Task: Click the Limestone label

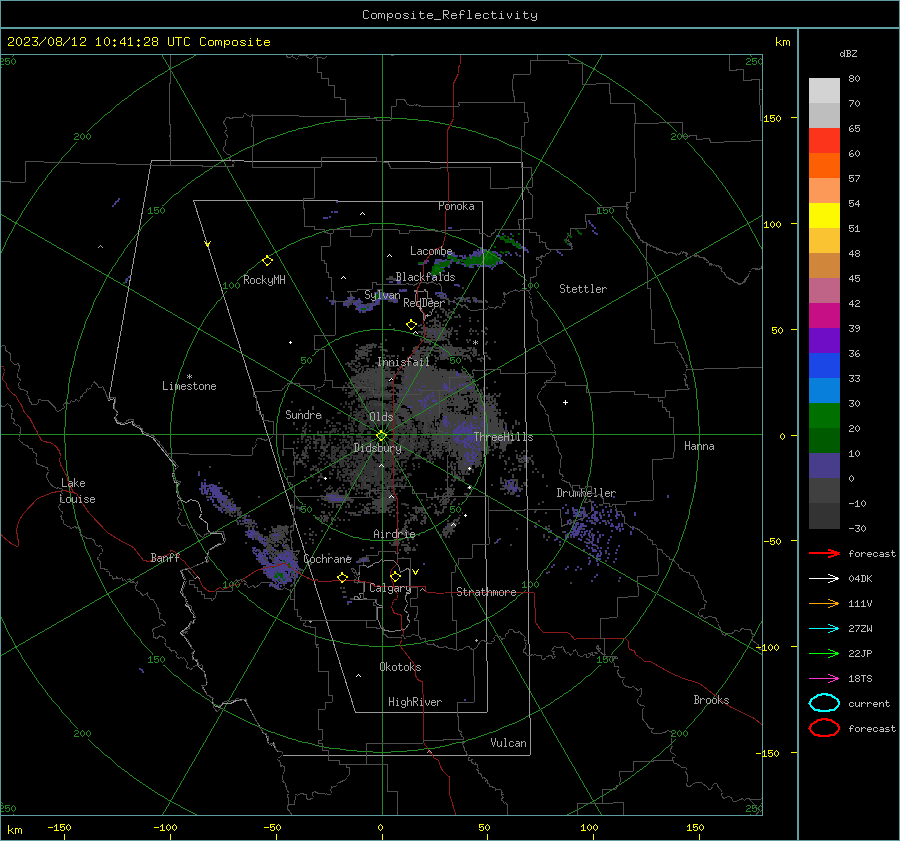Action: pos(189,386)
